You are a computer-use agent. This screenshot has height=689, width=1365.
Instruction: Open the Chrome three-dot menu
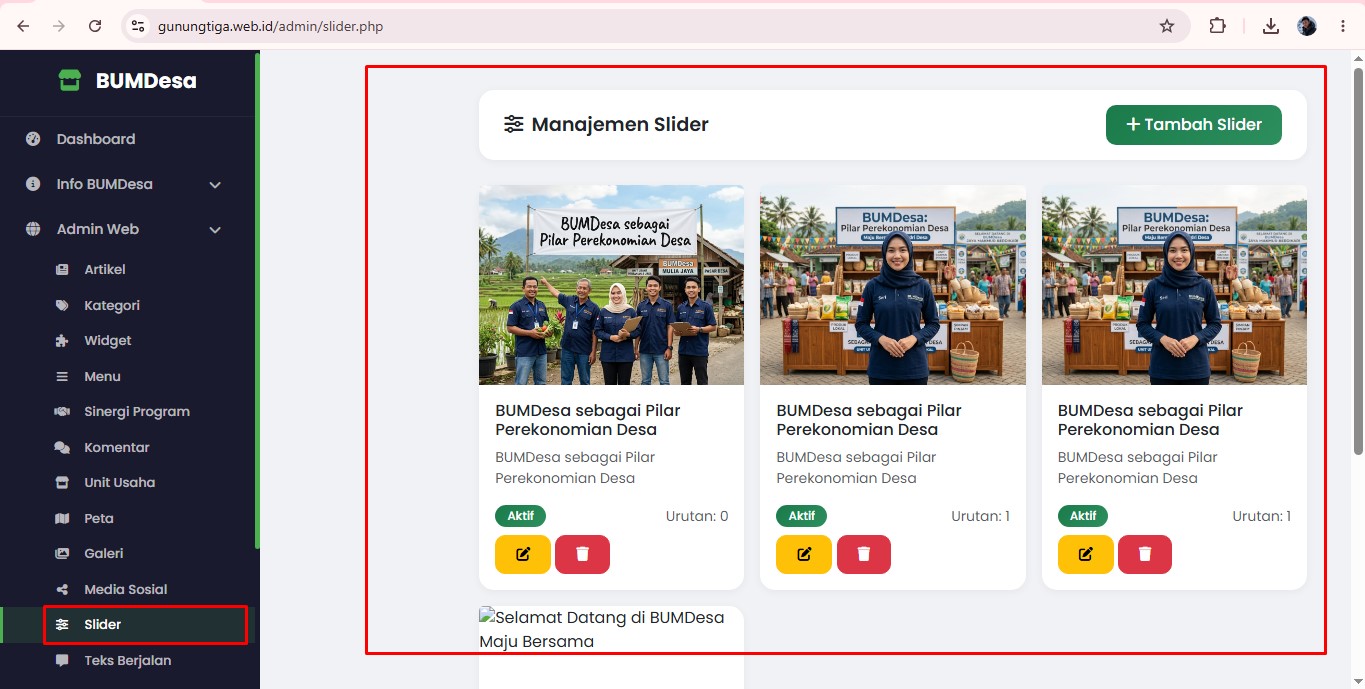[x=1342, y=26]
